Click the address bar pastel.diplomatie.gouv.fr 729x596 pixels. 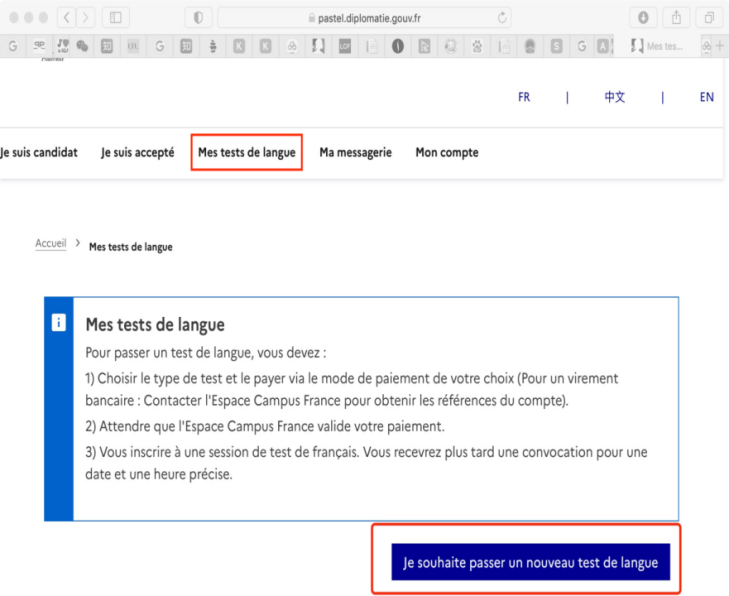pos(364,18)
